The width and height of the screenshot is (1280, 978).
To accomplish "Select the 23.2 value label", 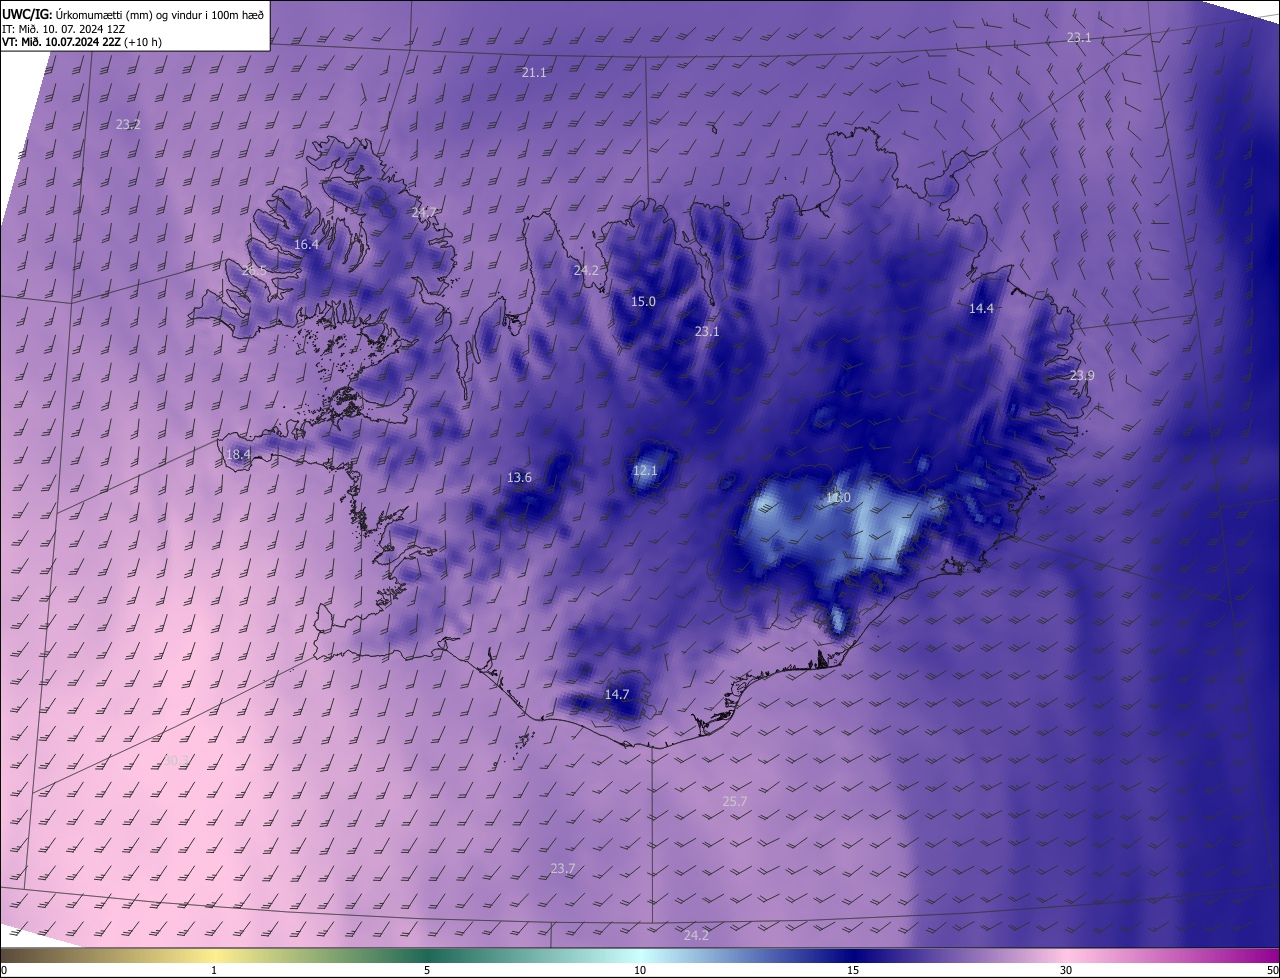I will click(x=128, y=124).
